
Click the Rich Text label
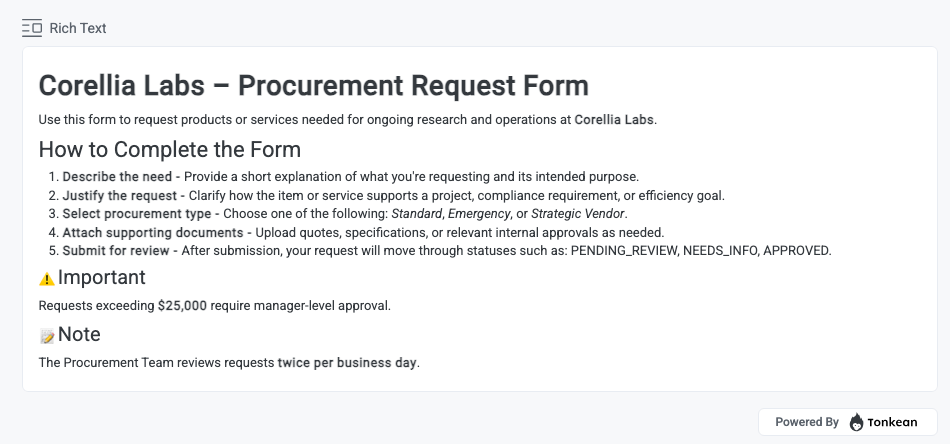point(78,28)
